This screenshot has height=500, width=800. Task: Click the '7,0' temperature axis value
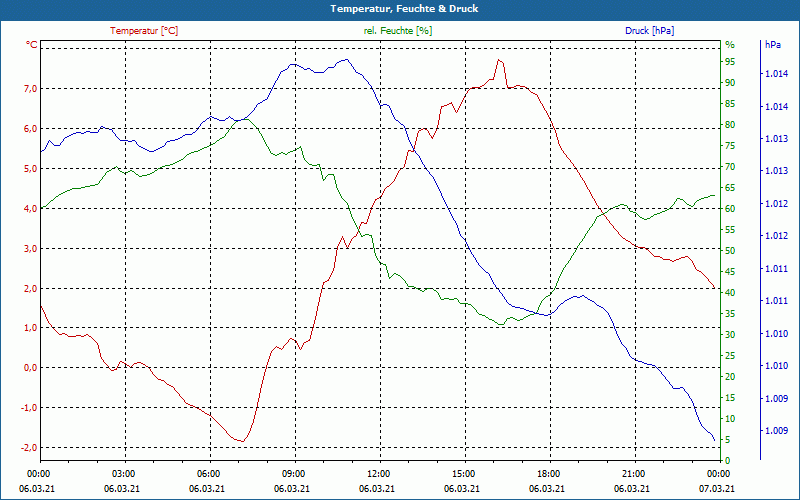(x=31, y=89)
